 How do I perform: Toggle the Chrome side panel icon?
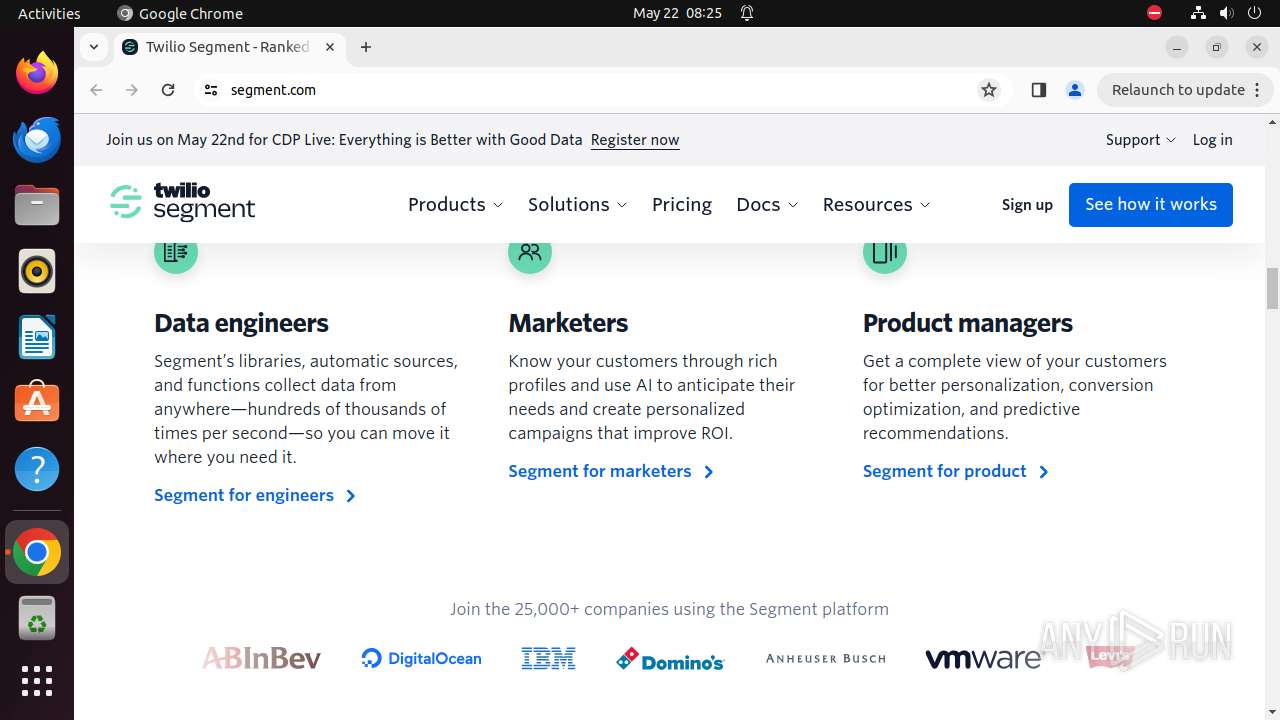pyautogui.click(x=1038, y=90)
